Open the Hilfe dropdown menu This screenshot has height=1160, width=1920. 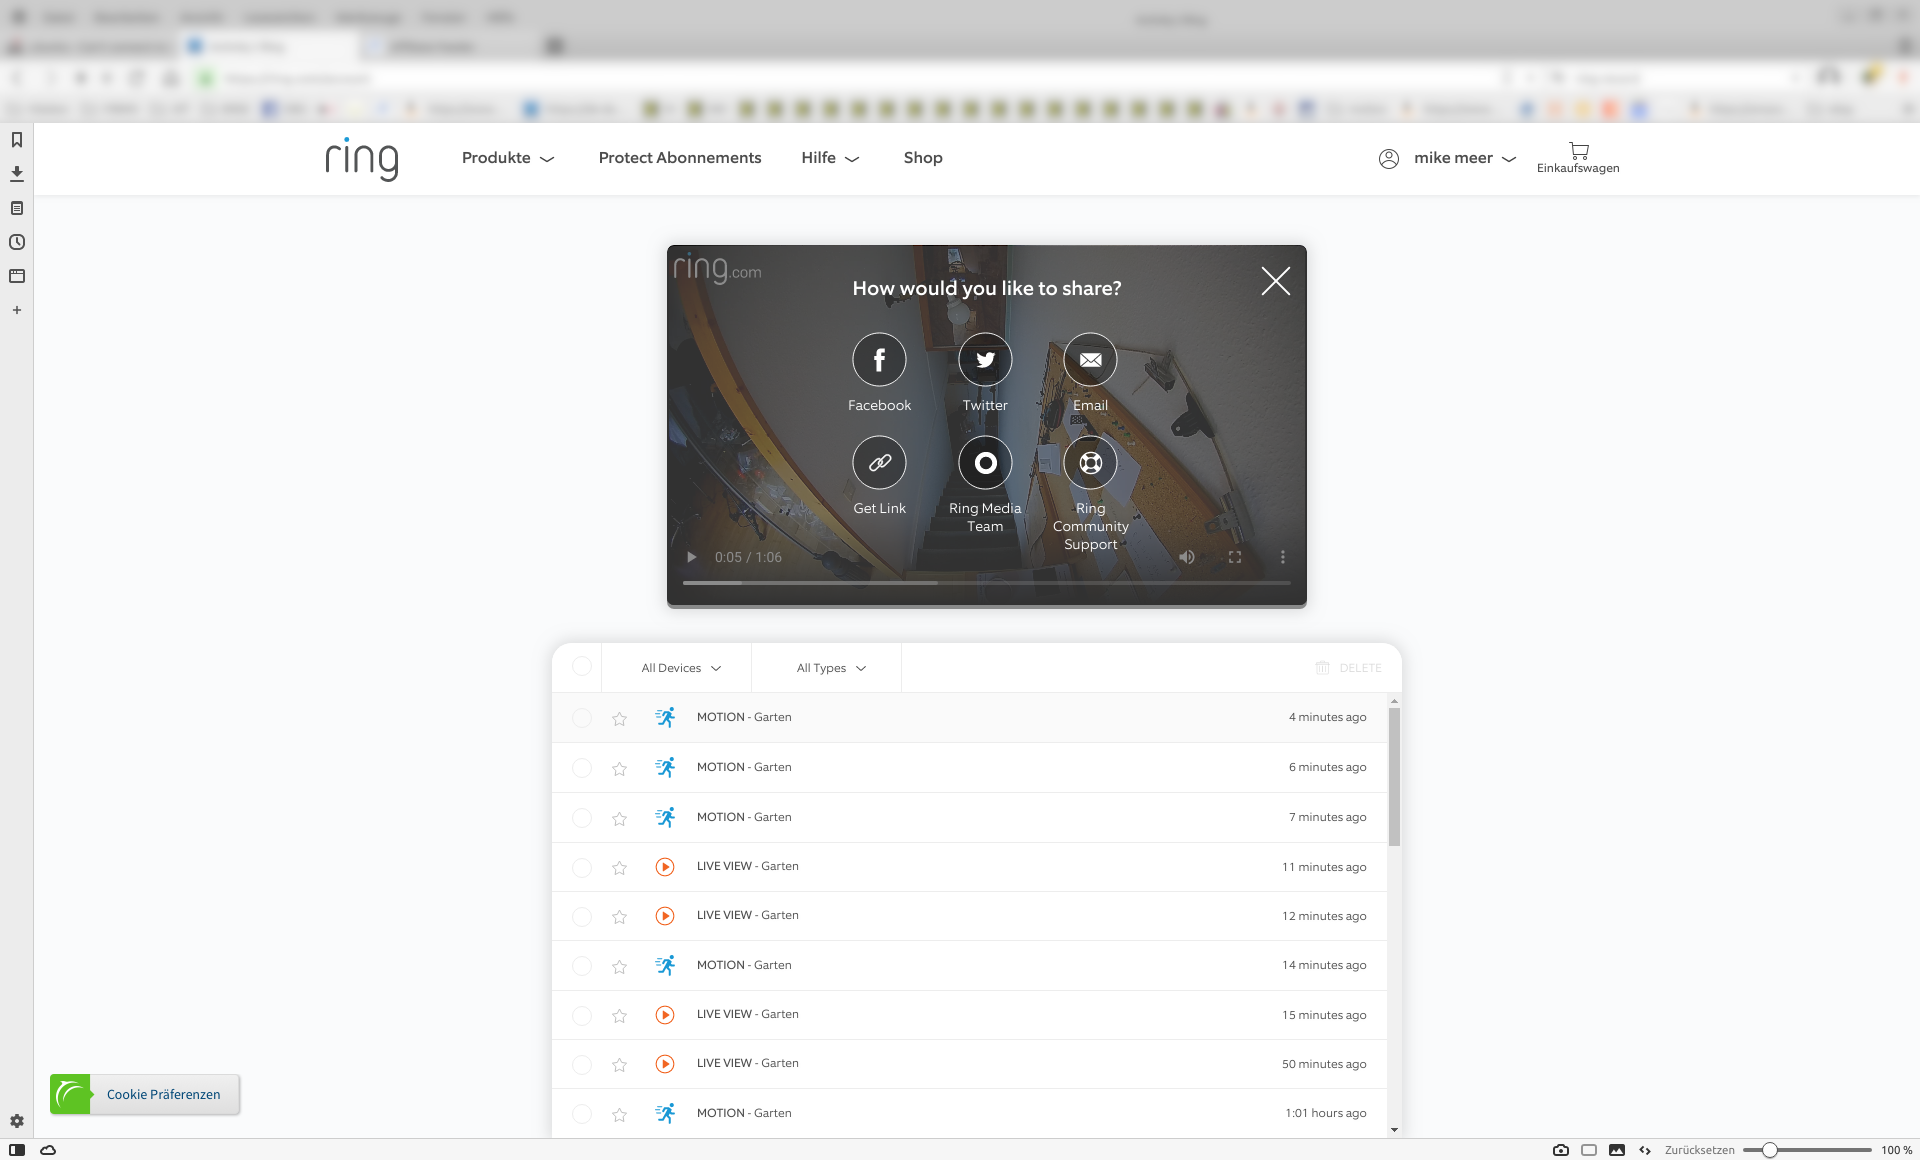point(830,158)
